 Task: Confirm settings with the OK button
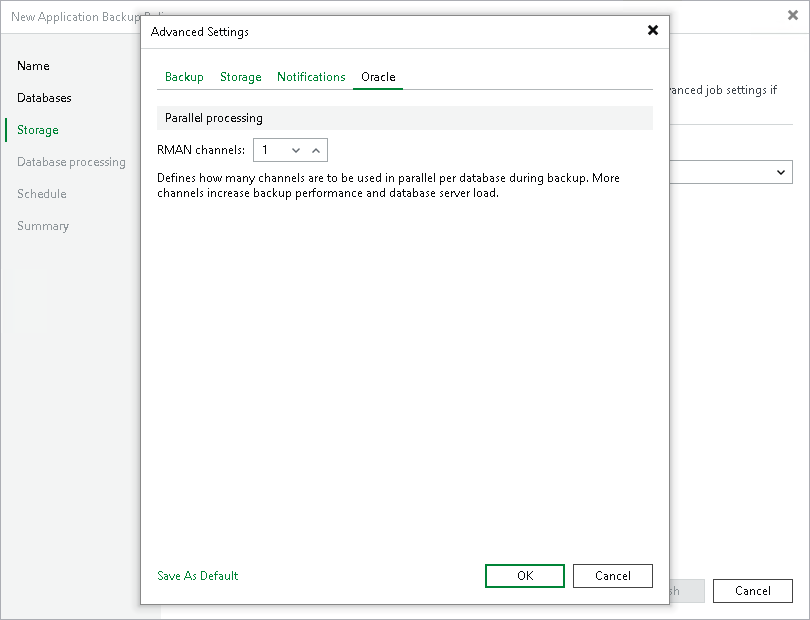[x=524, y=576]
